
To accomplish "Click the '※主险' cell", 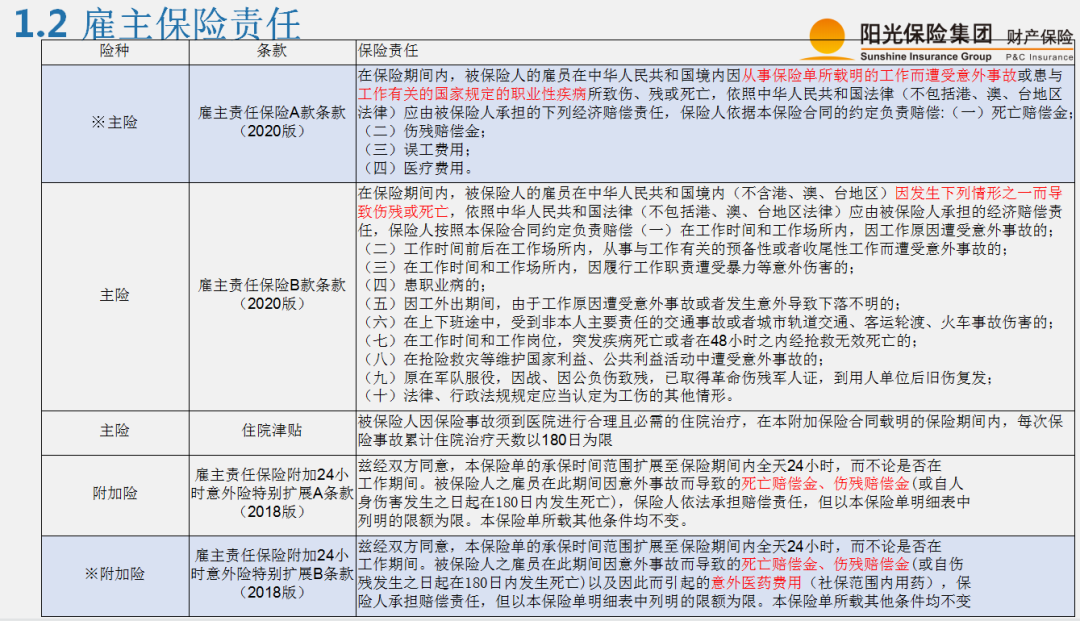I will tap(115, 123).
